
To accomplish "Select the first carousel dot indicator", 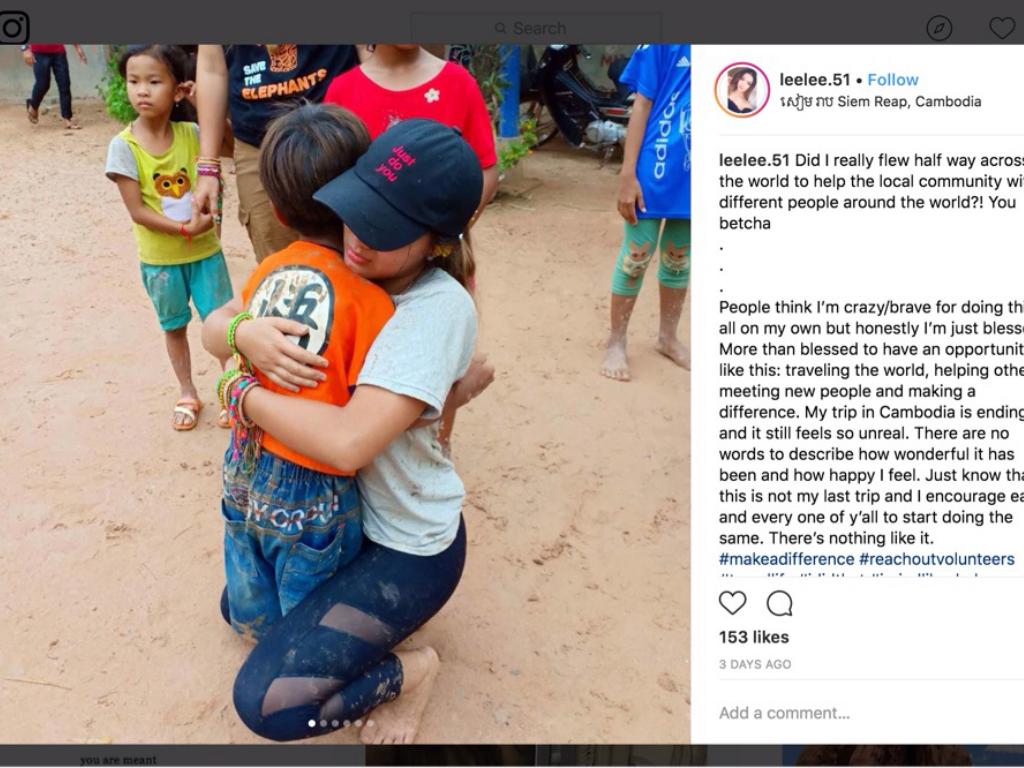I will pos(312,723).
